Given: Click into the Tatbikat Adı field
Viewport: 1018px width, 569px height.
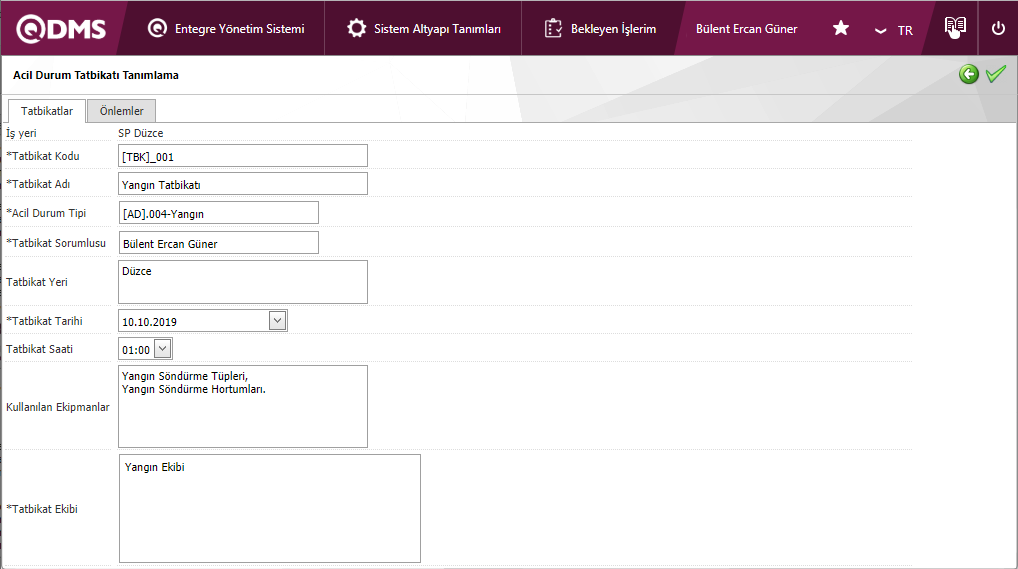Looking at the screenshot, I should point(243,184).
